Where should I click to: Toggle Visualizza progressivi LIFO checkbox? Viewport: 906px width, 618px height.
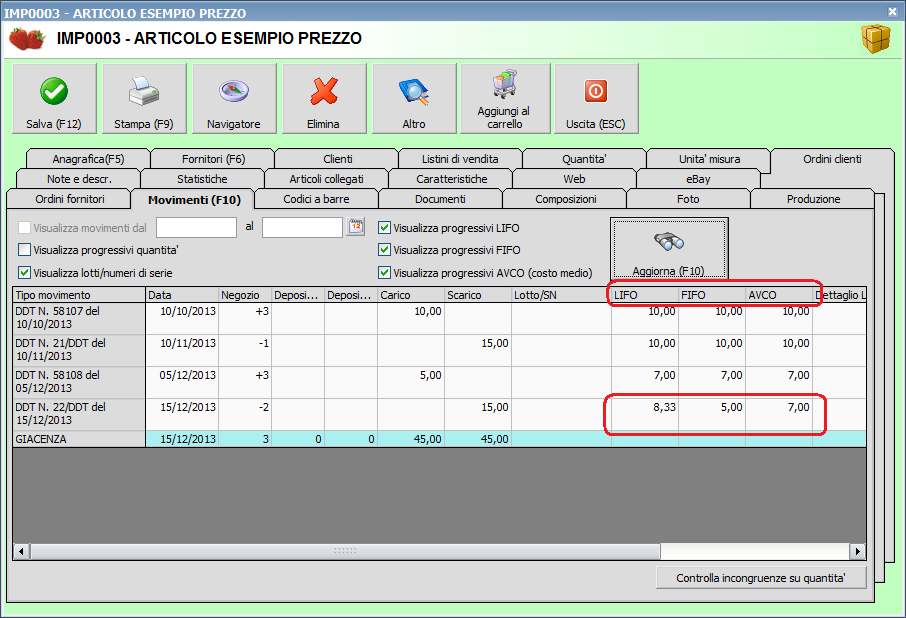pos(384,228)
